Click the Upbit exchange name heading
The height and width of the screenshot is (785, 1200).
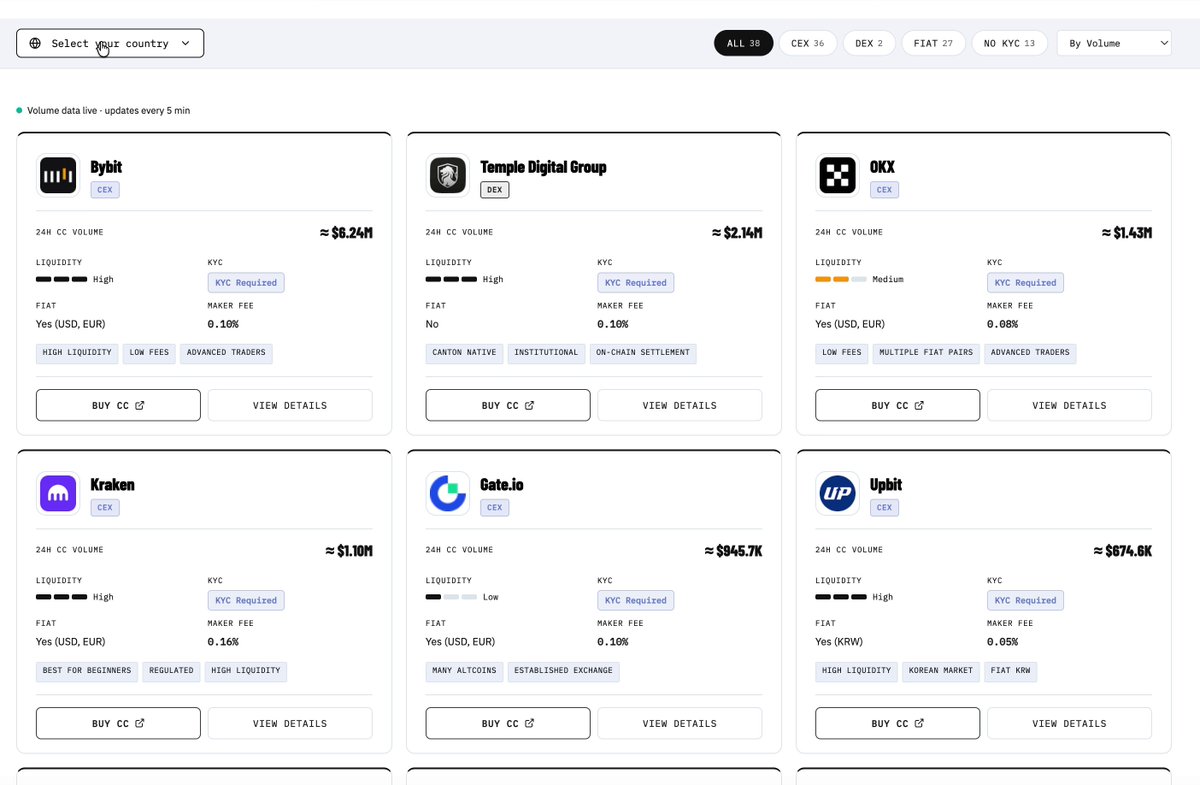tap(886, 485)
